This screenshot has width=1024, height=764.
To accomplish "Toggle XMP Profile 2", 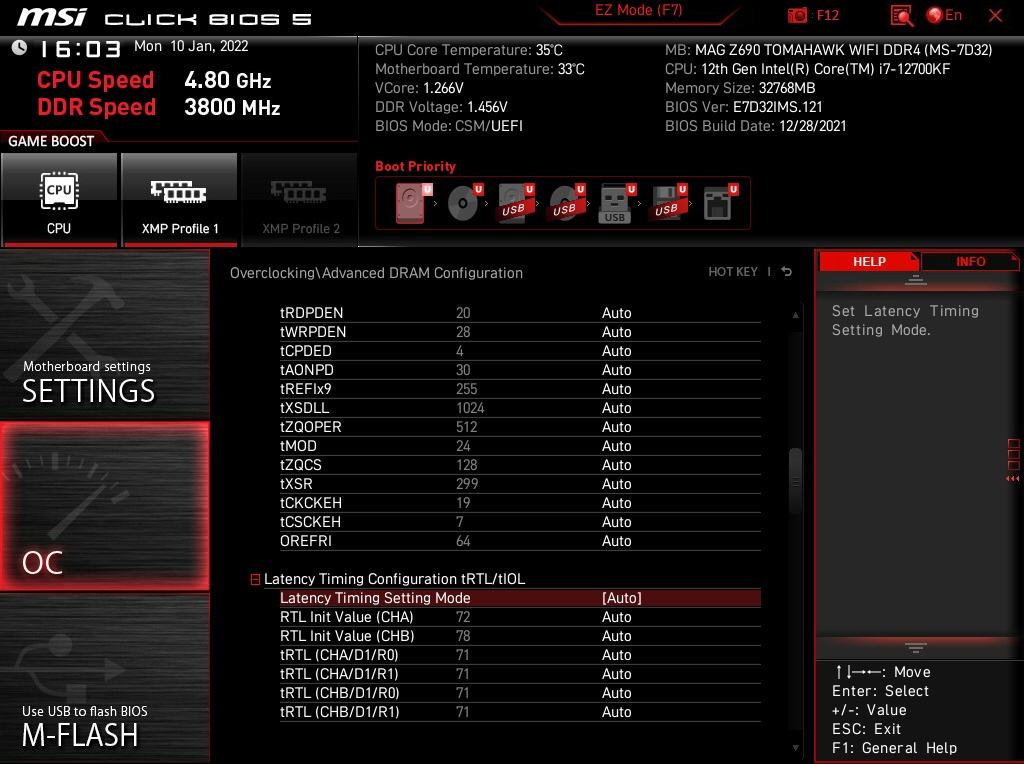I will click(x=300, y=200).
